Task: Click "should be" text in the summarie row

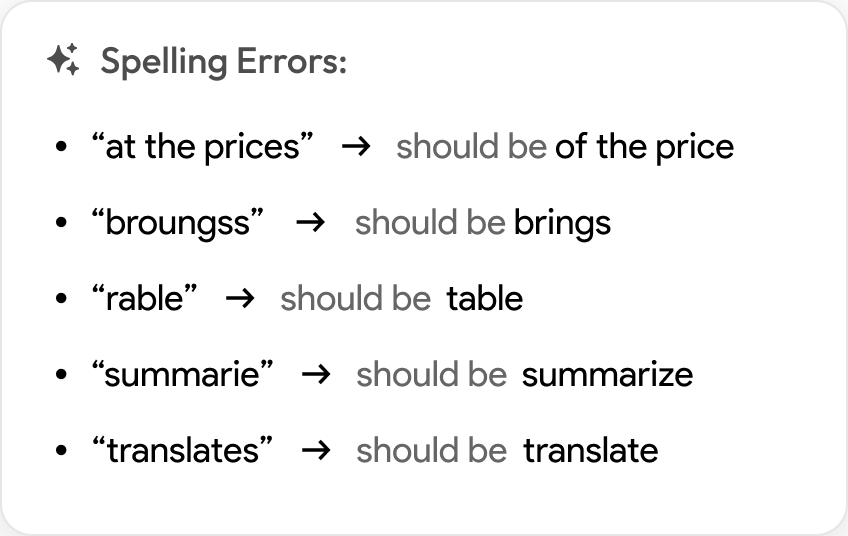Action: click(431, 375)
